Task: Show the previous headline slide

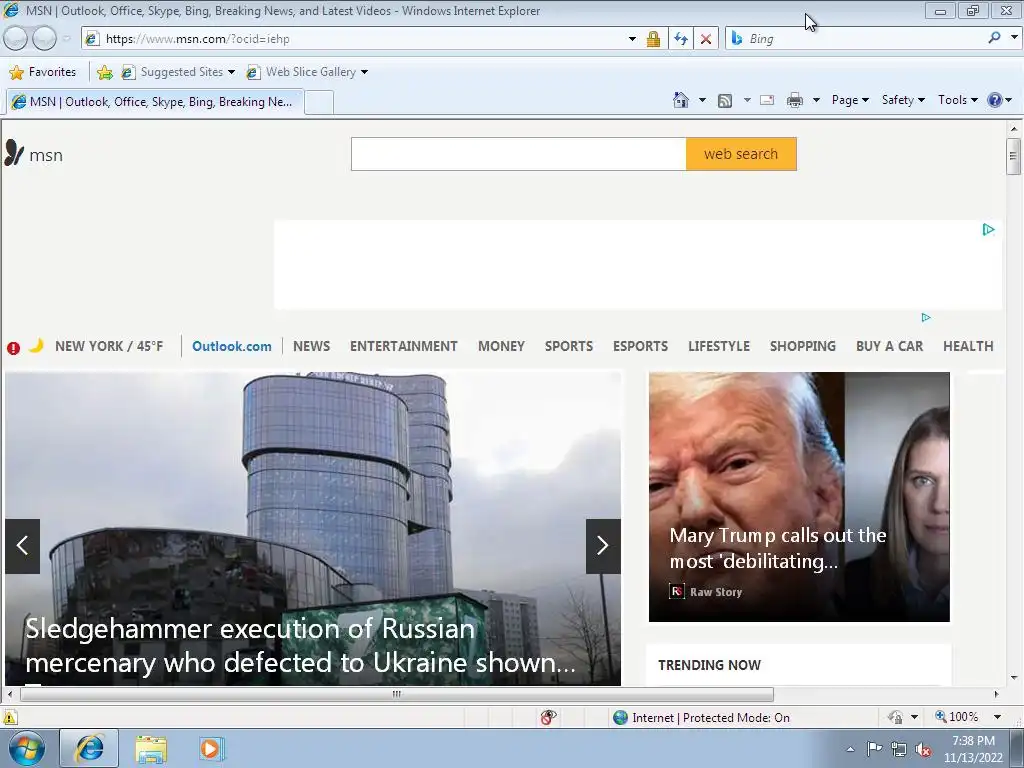Action: [23, 546]
